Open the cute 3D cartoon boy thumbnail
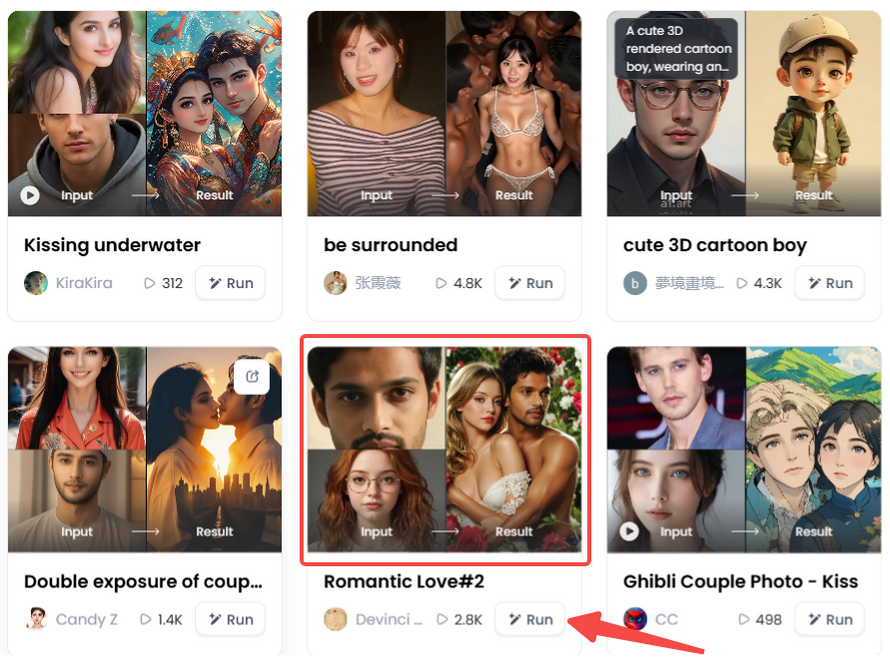890x672 pixels. point(744,113)
